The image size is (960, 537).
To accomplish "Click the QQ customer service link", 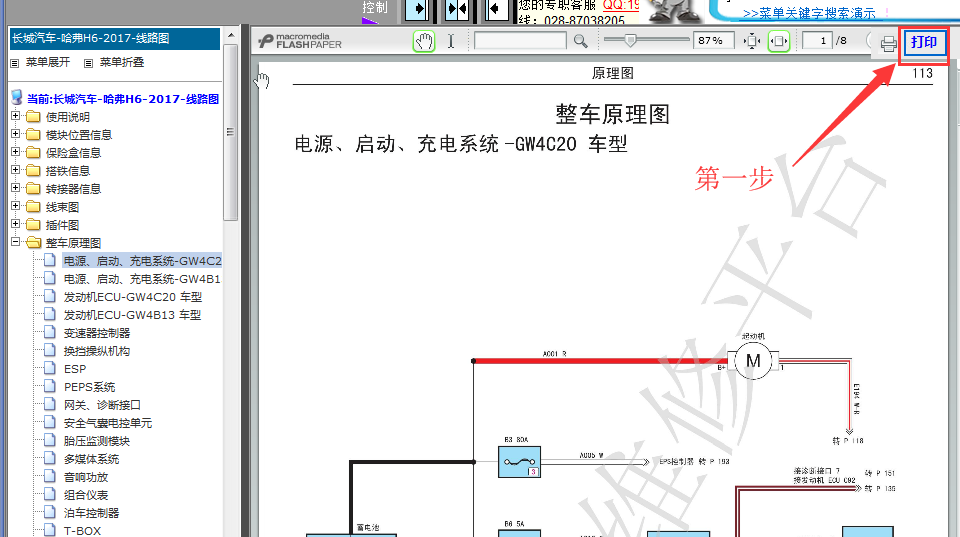I will (621, 6).
